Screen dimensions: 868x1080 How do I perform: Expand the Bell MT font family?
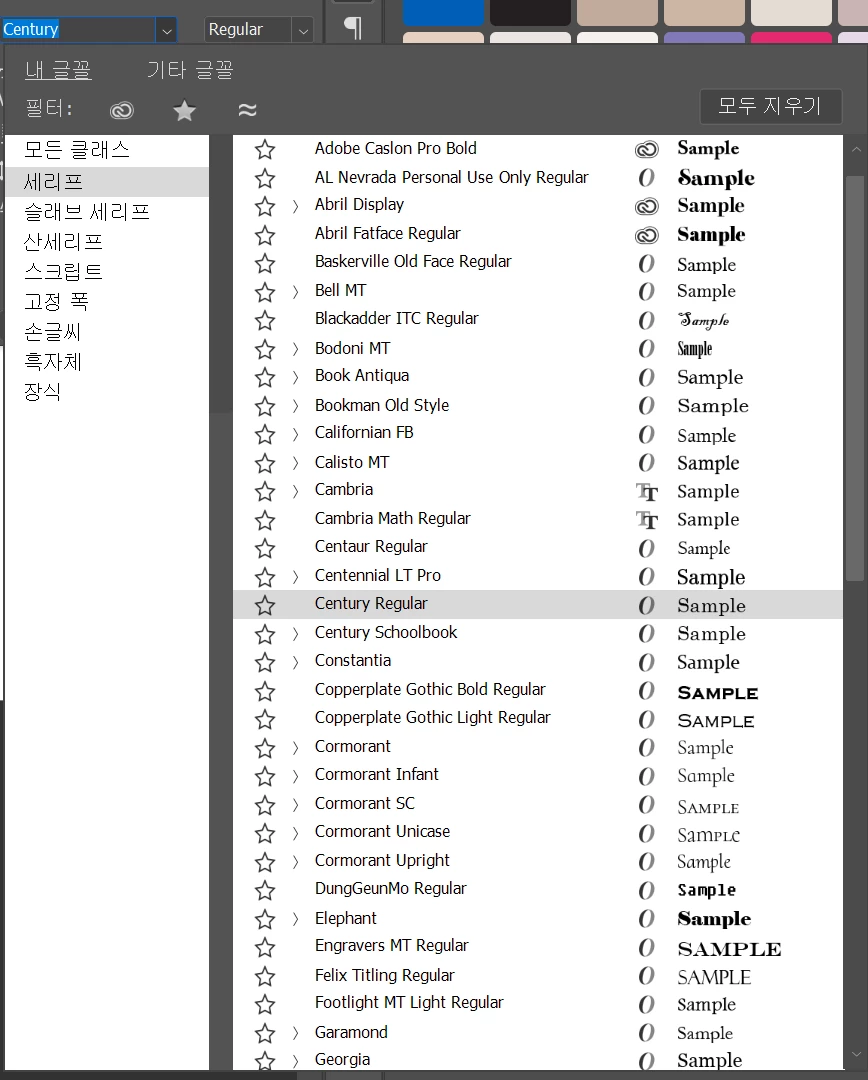pos(295,292)
